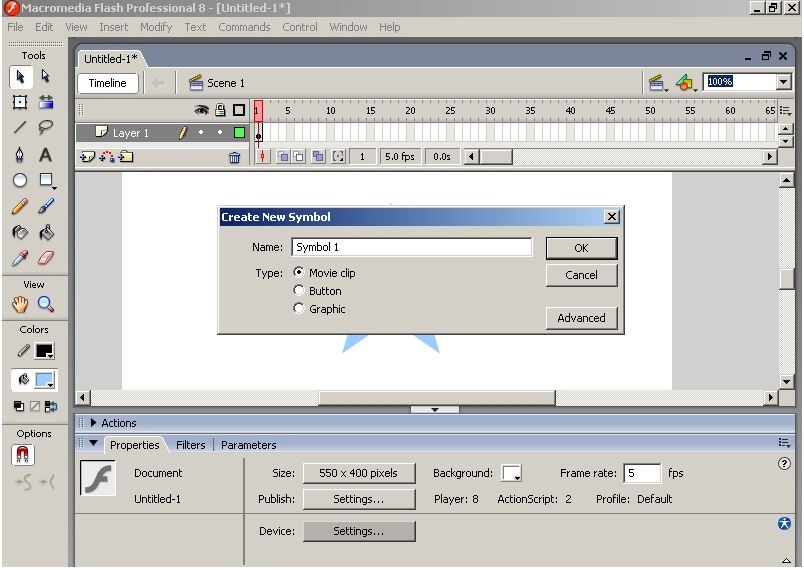Select the Selection arrow tool
The width and height of the screenshot is (804, 570).
pyautogui.click(x=20, y=76)
